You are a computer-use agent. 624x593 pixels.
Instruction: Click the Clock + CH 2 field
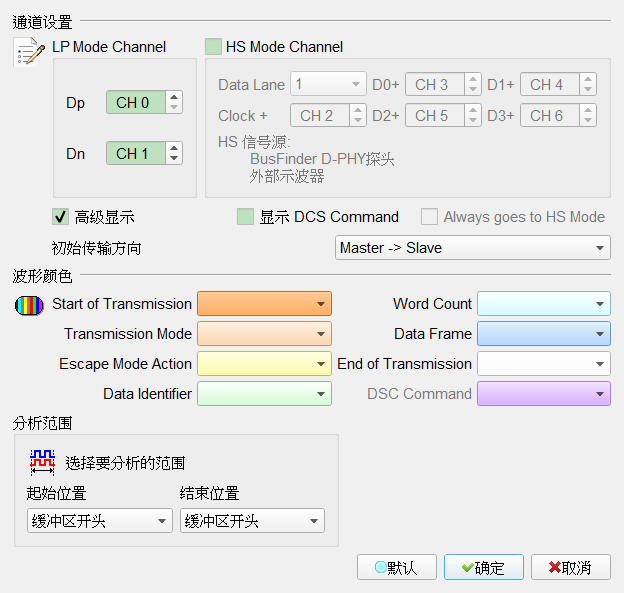tap(320, 115)
